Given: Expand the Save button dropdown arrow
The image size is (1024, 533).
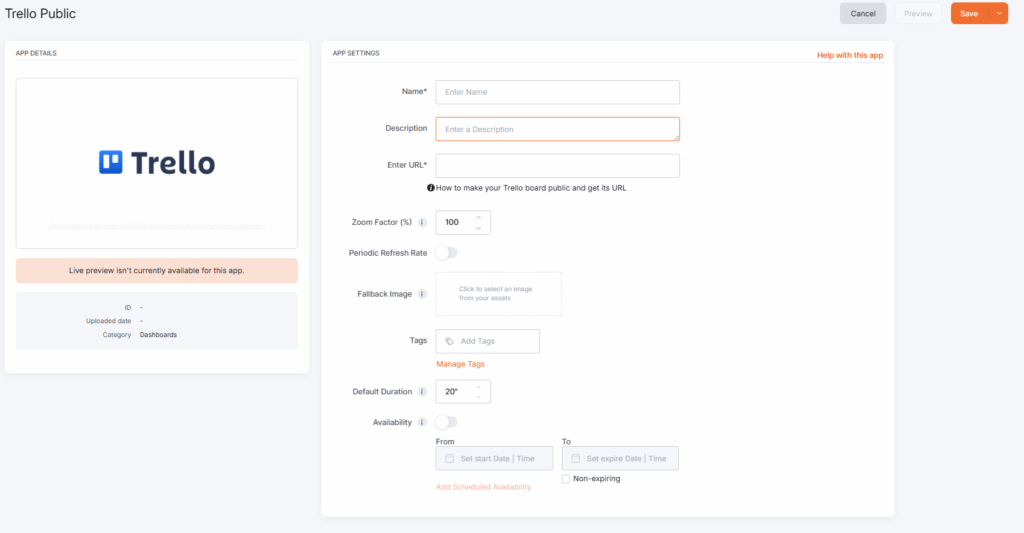Looking at the screenshot, I should (x=999, y=13).
